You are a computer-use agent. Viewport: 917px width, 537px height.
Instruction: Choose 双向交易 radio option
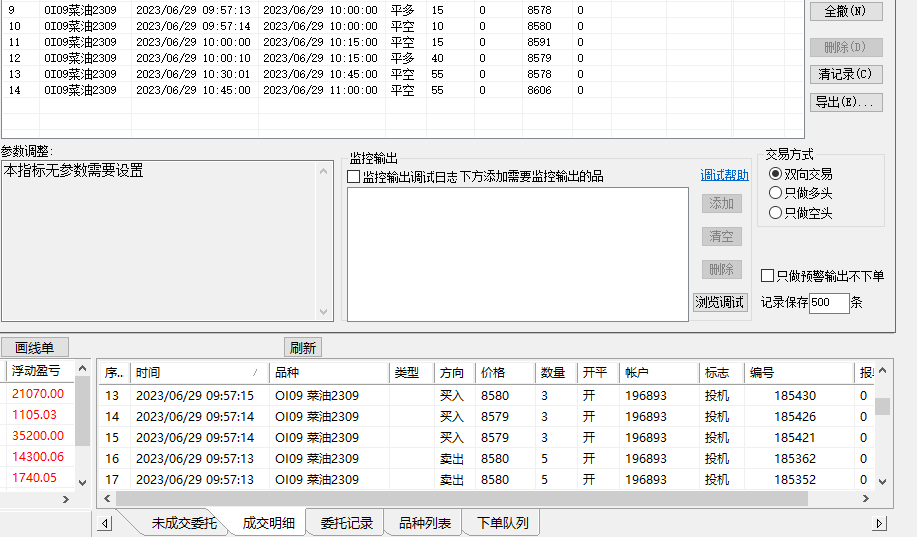[x=775, y=174]
